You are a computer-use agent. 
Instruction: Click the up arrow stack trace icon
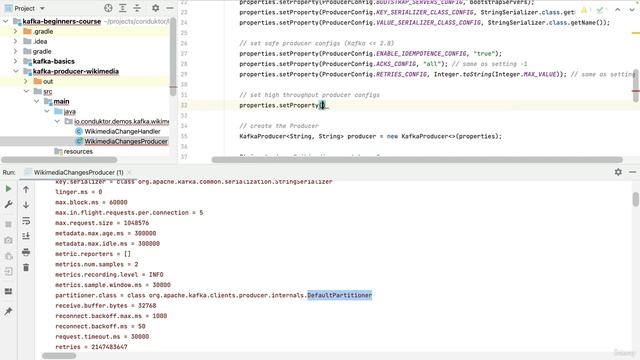(26, 189)
